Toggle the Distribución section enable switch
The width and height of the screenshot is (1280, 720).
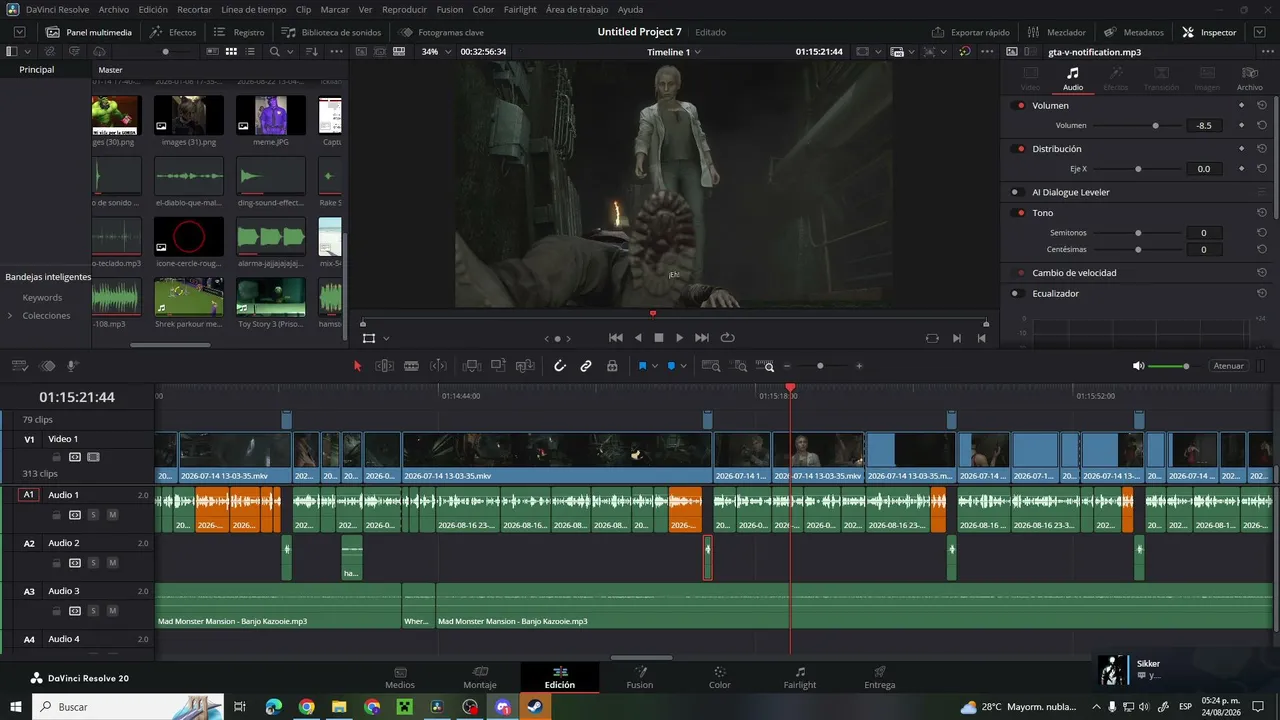coord(1020,149)
